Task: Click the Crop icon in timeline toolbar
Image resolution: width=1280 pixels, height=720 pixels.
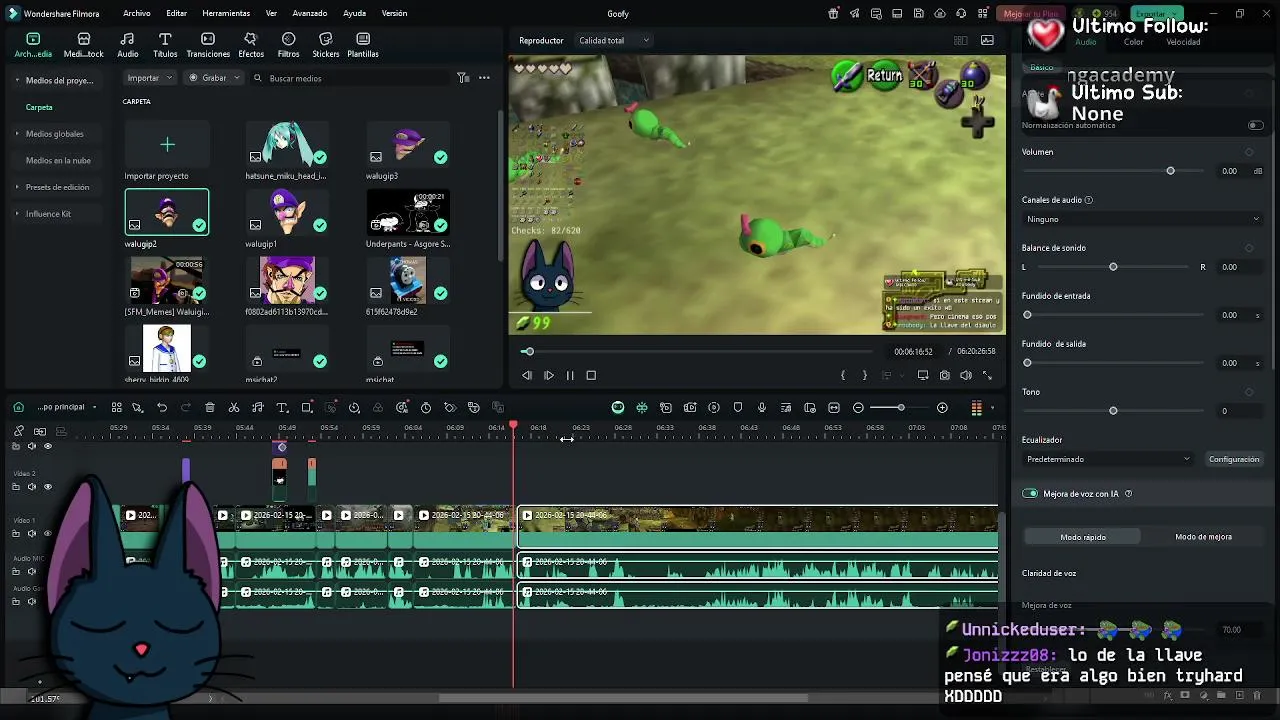Action: (x=307, y=408)
